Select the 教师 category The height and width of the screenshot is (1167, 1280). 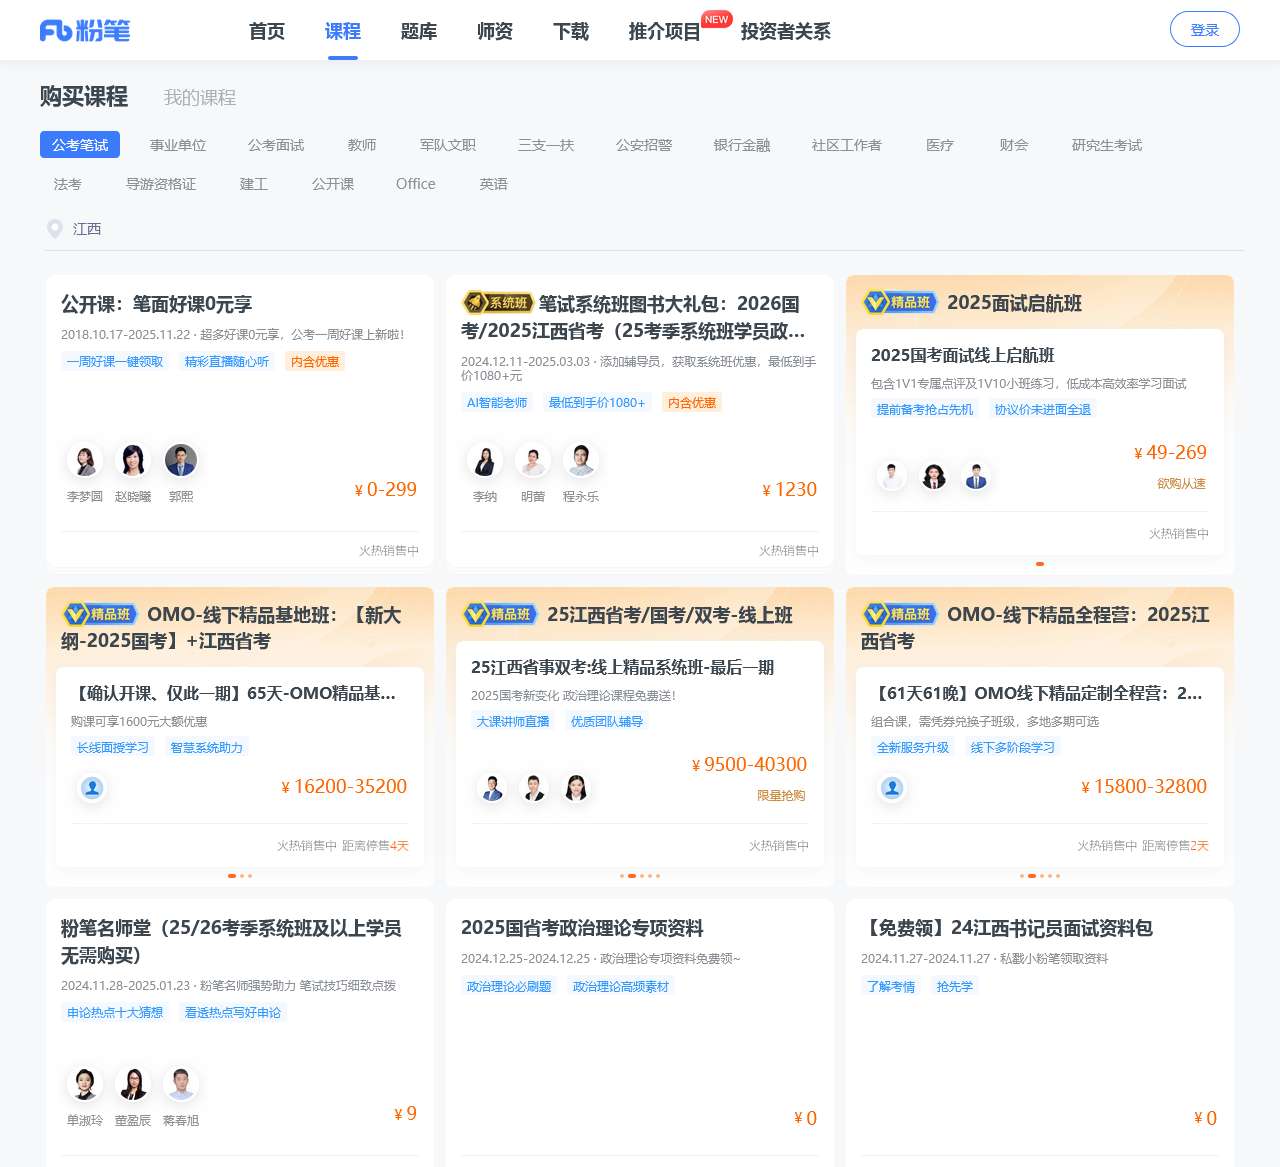362,145
